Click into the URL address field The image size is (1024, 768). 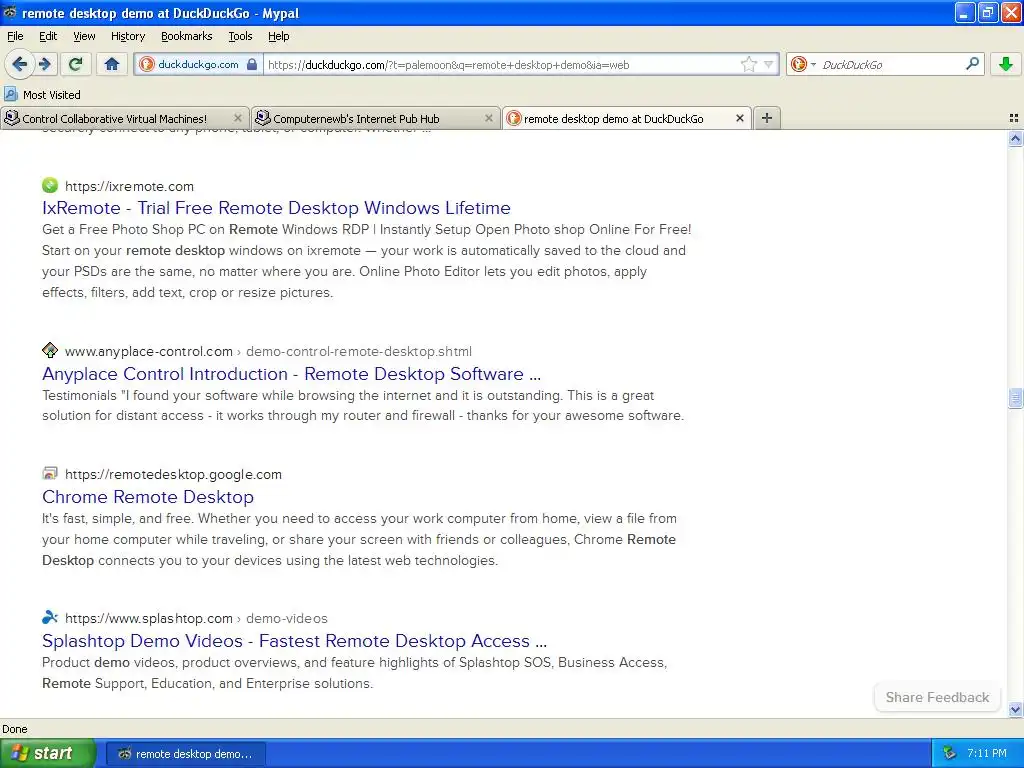(502, 64)
